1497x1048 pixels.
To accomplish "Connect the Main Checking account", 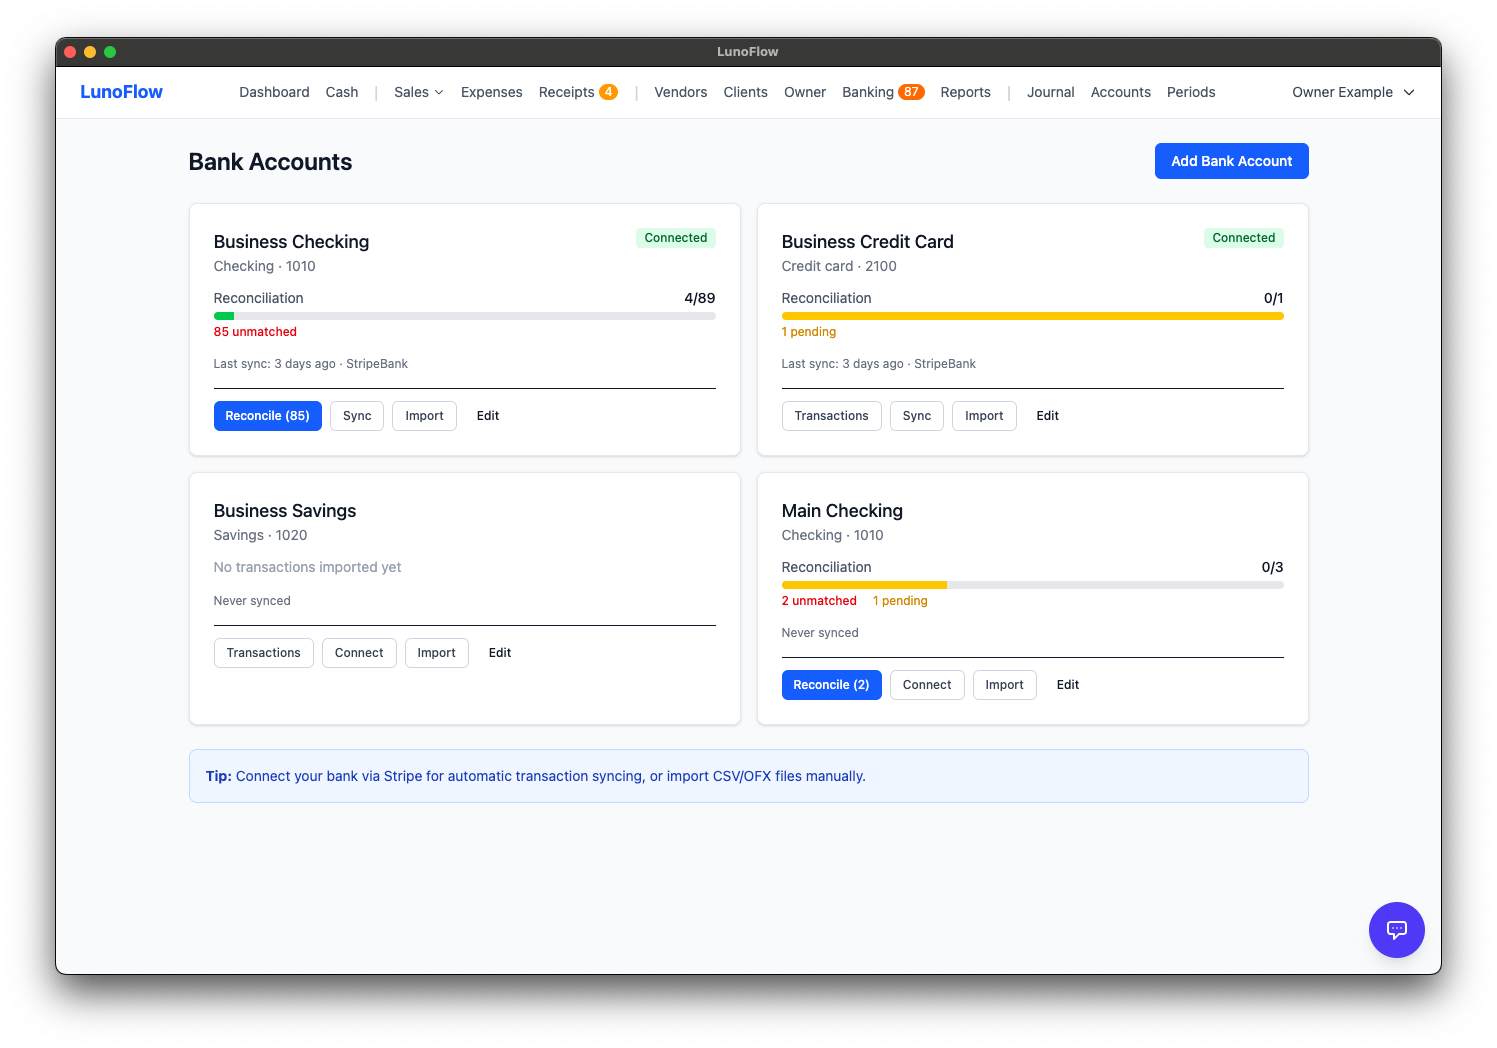I will (x=926, y=684).
